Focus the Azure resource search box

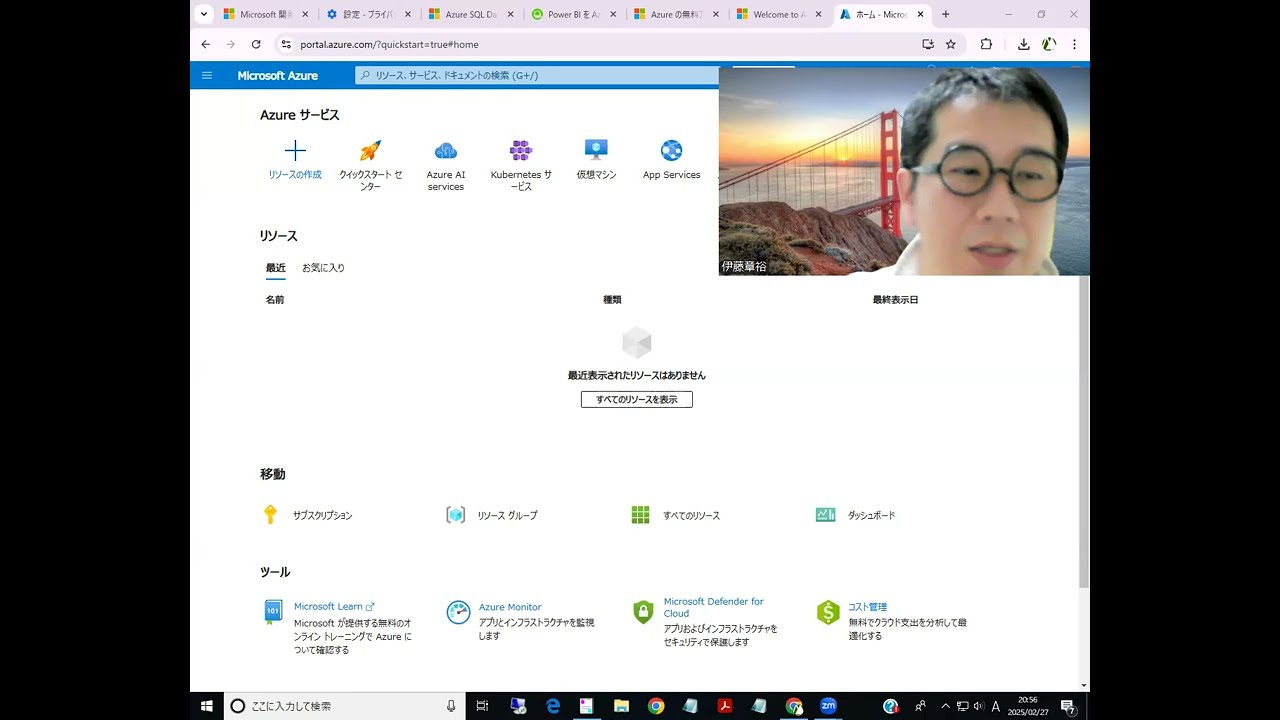(537, 75)
